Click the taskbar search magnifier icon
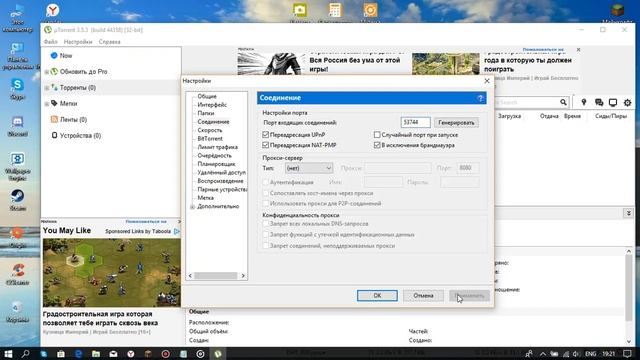The image size is (640, 360). tap(25, 353)
